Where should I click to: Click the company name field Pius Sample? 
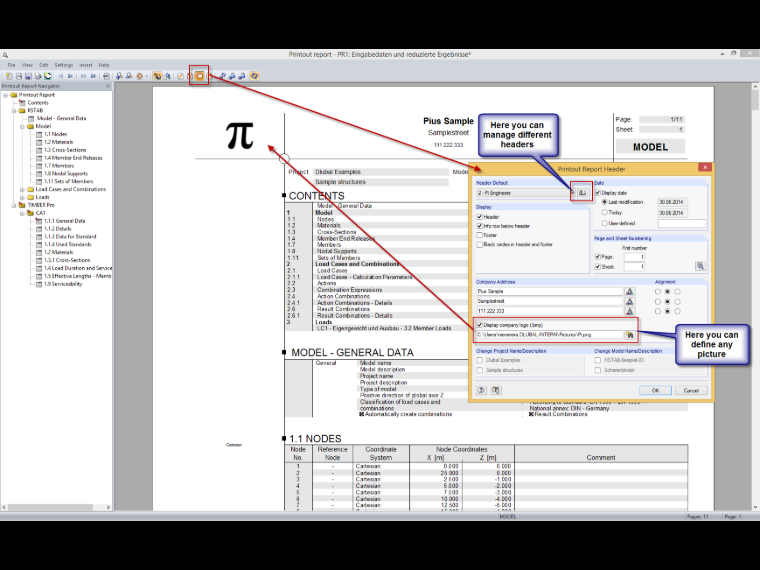pyautogui.click(x=550, y=291)
